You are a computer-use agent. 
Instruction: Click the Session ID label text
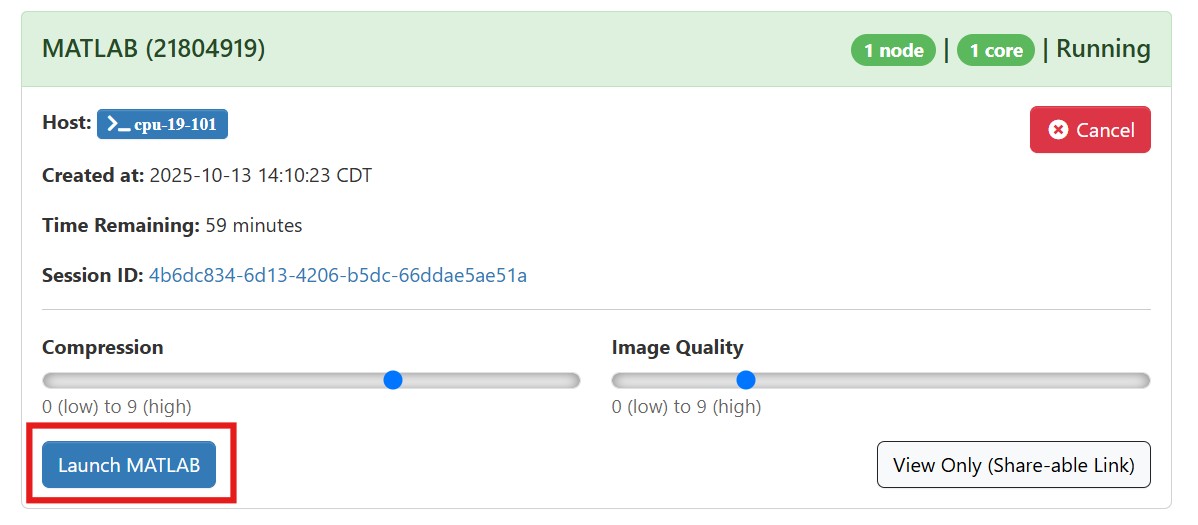(x=92, y=275)
